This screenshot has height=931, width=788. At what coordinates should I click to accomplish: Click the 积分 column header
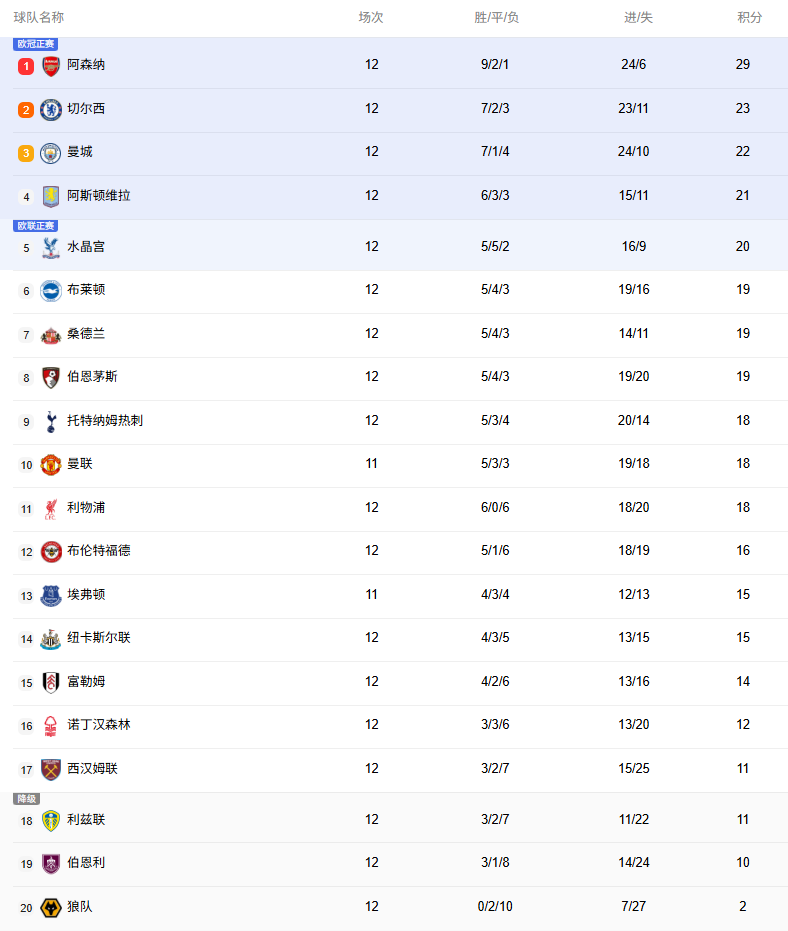click(749, 18)
